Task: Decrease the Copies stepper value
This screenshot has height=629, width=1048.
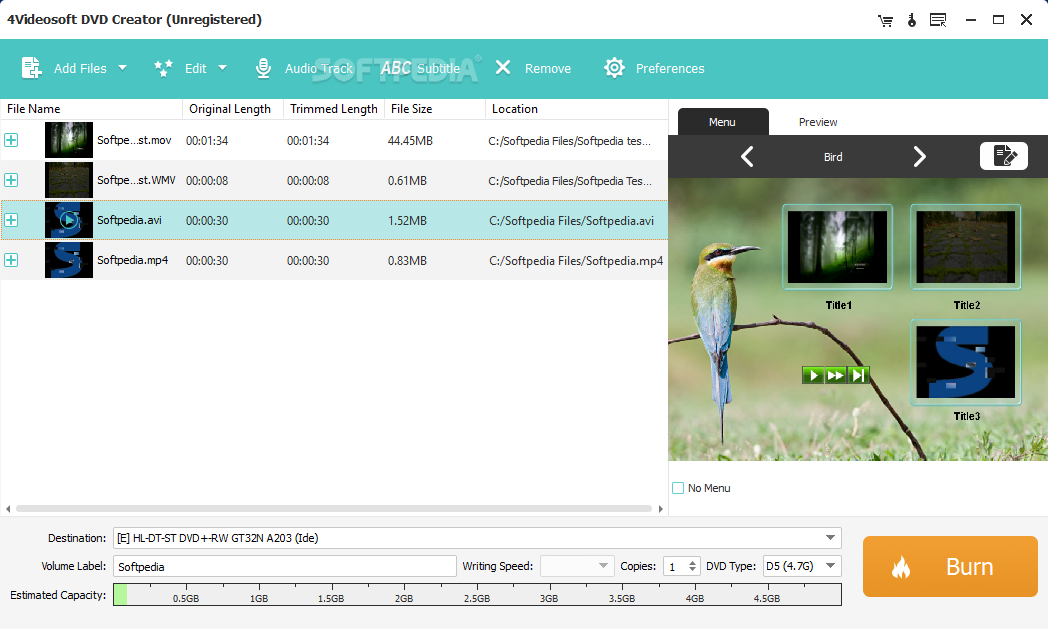Action: [x=692, y=570]
